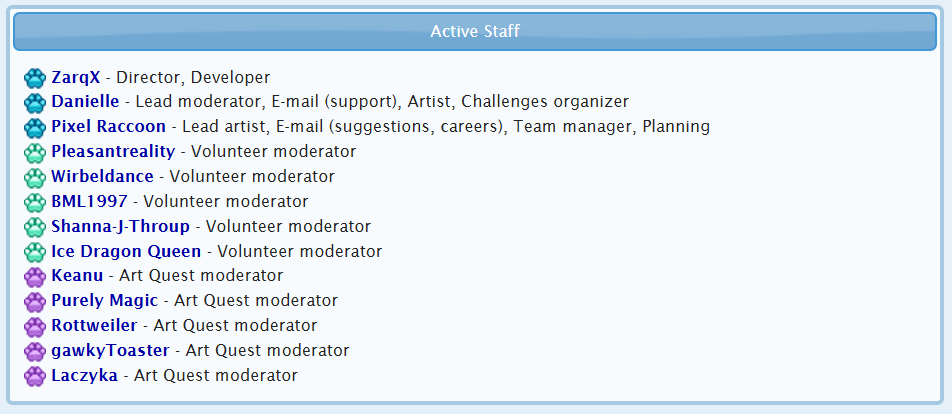Click the green paw icon beside Pleasantreality
Viewport: 952px width, 414px height.
click(35, 153)
